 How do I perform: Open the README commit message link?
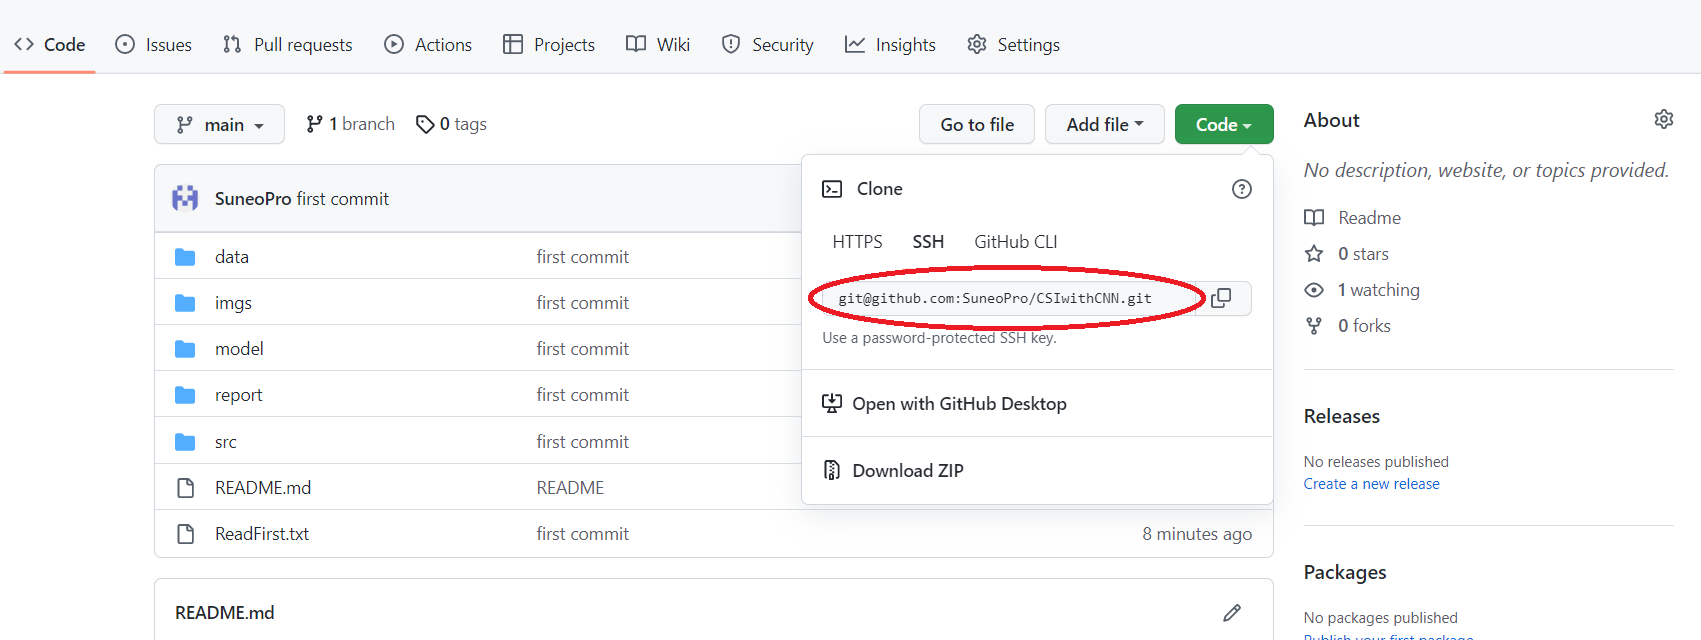[x=570, y=488]
